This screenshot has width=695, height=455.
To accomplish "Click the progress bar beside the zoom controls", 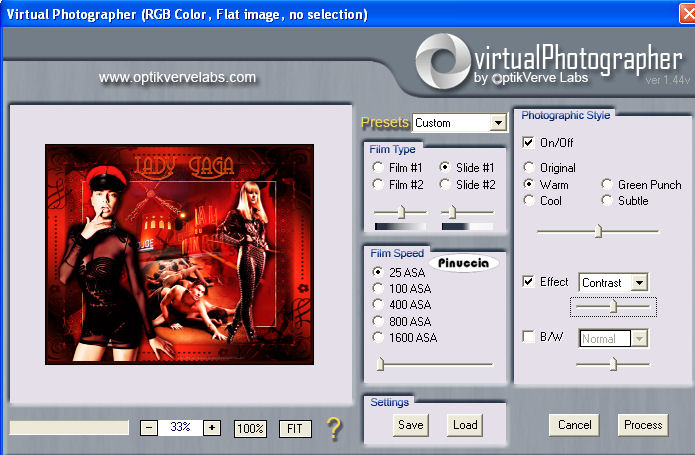I will [69, 428].
